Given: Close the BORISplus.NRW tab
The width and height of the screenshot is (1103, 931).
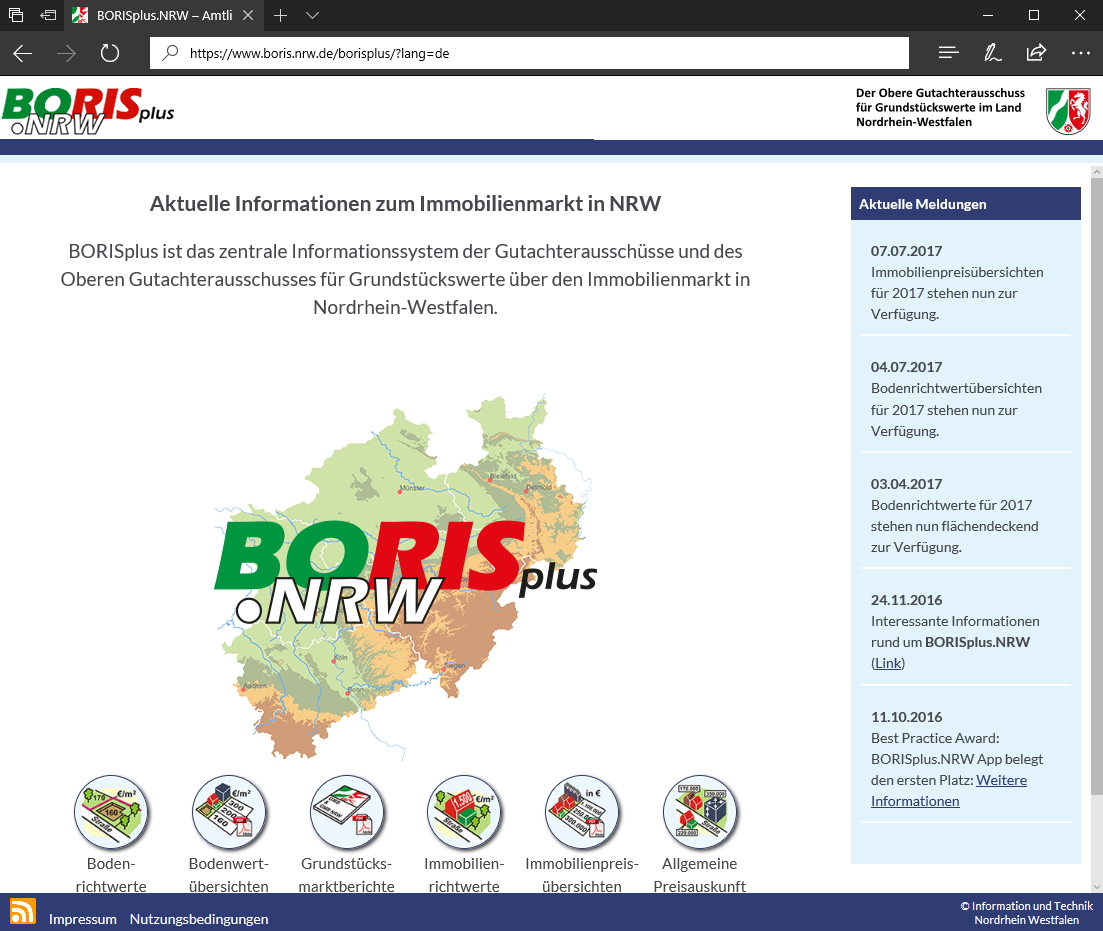Looking at the screenshot, I should (248, 15).
